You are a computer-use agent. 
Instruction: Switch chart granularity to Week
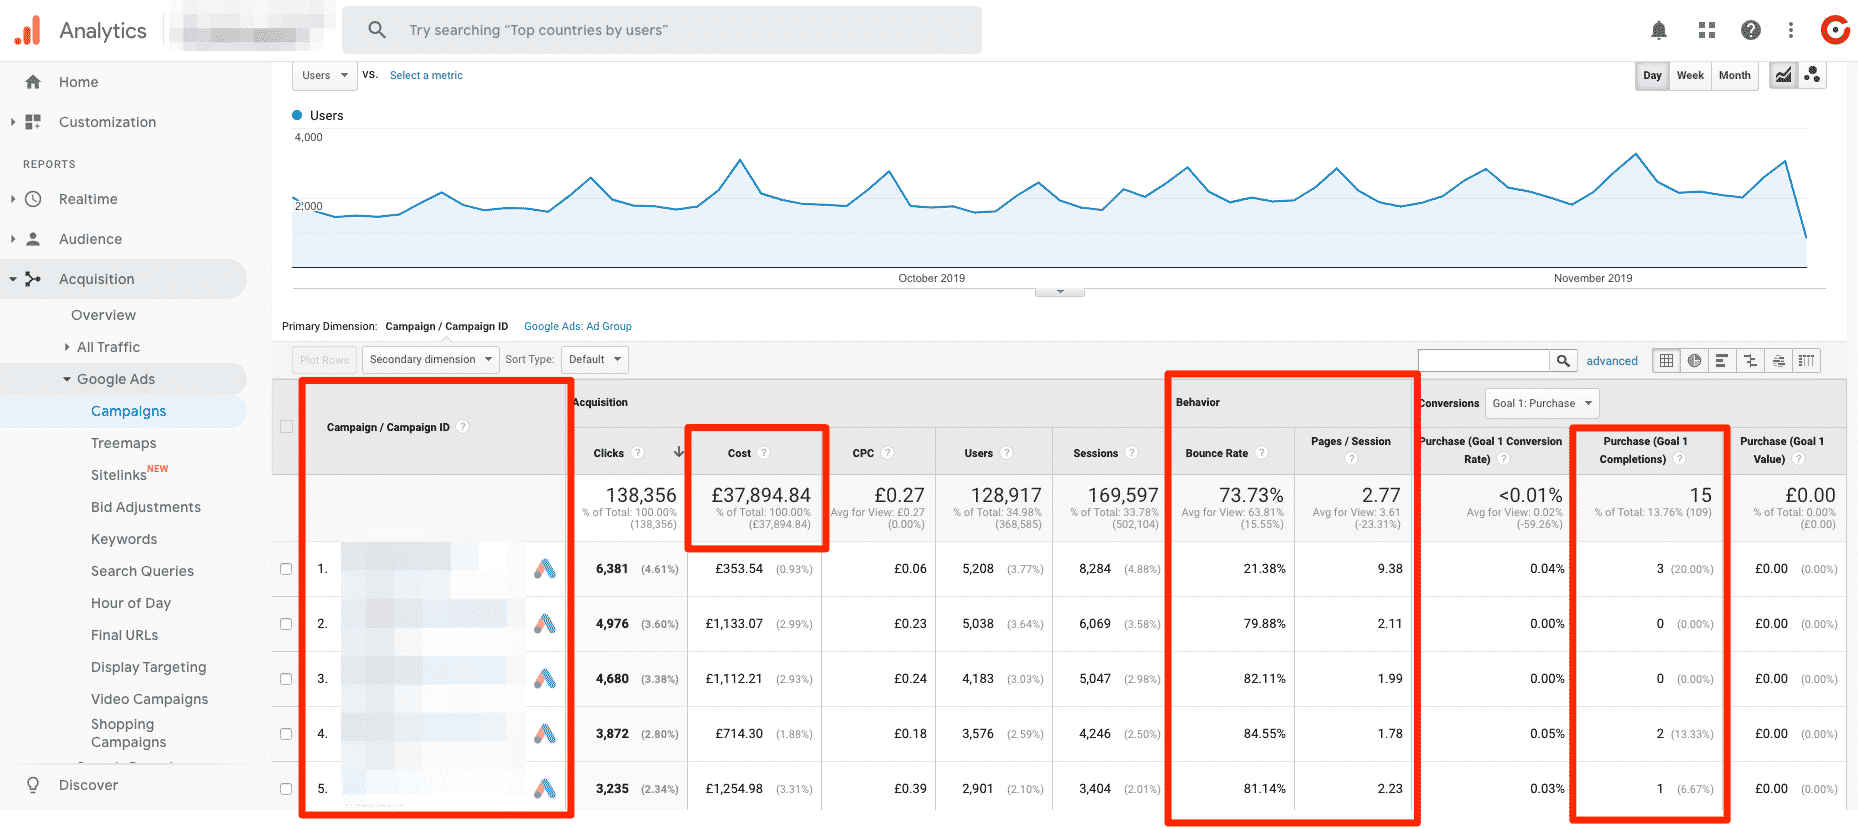[1690, 75]
